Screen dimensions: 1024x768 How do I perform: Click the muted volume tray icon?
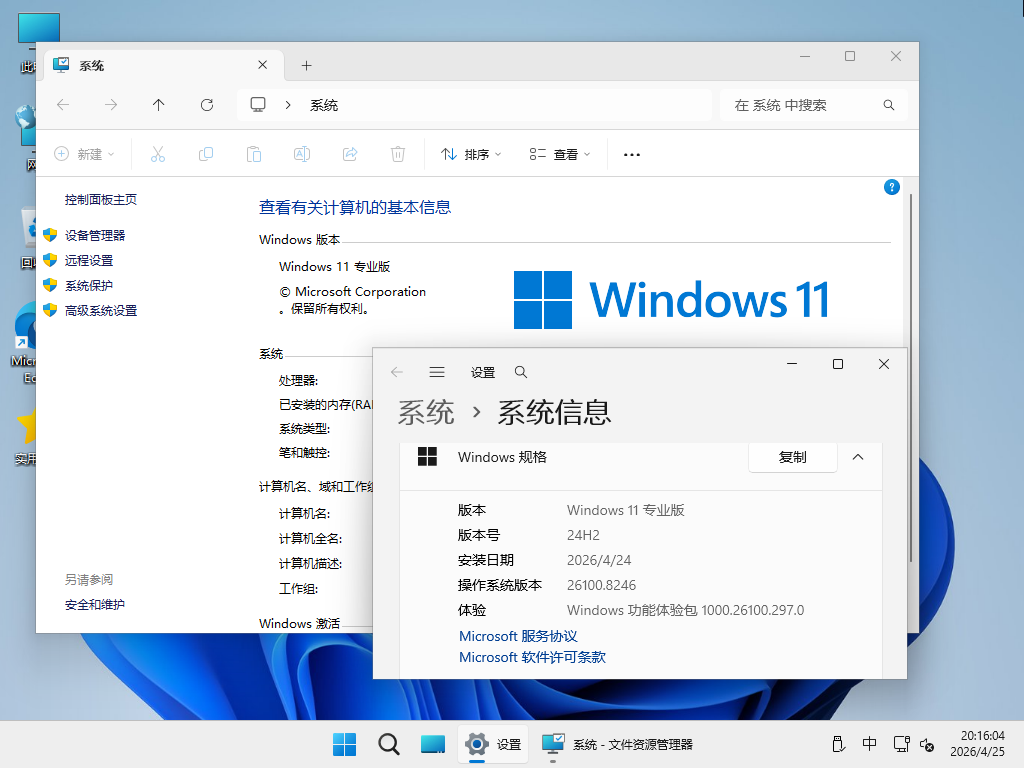pyautogui.click(x=927, y=744)
